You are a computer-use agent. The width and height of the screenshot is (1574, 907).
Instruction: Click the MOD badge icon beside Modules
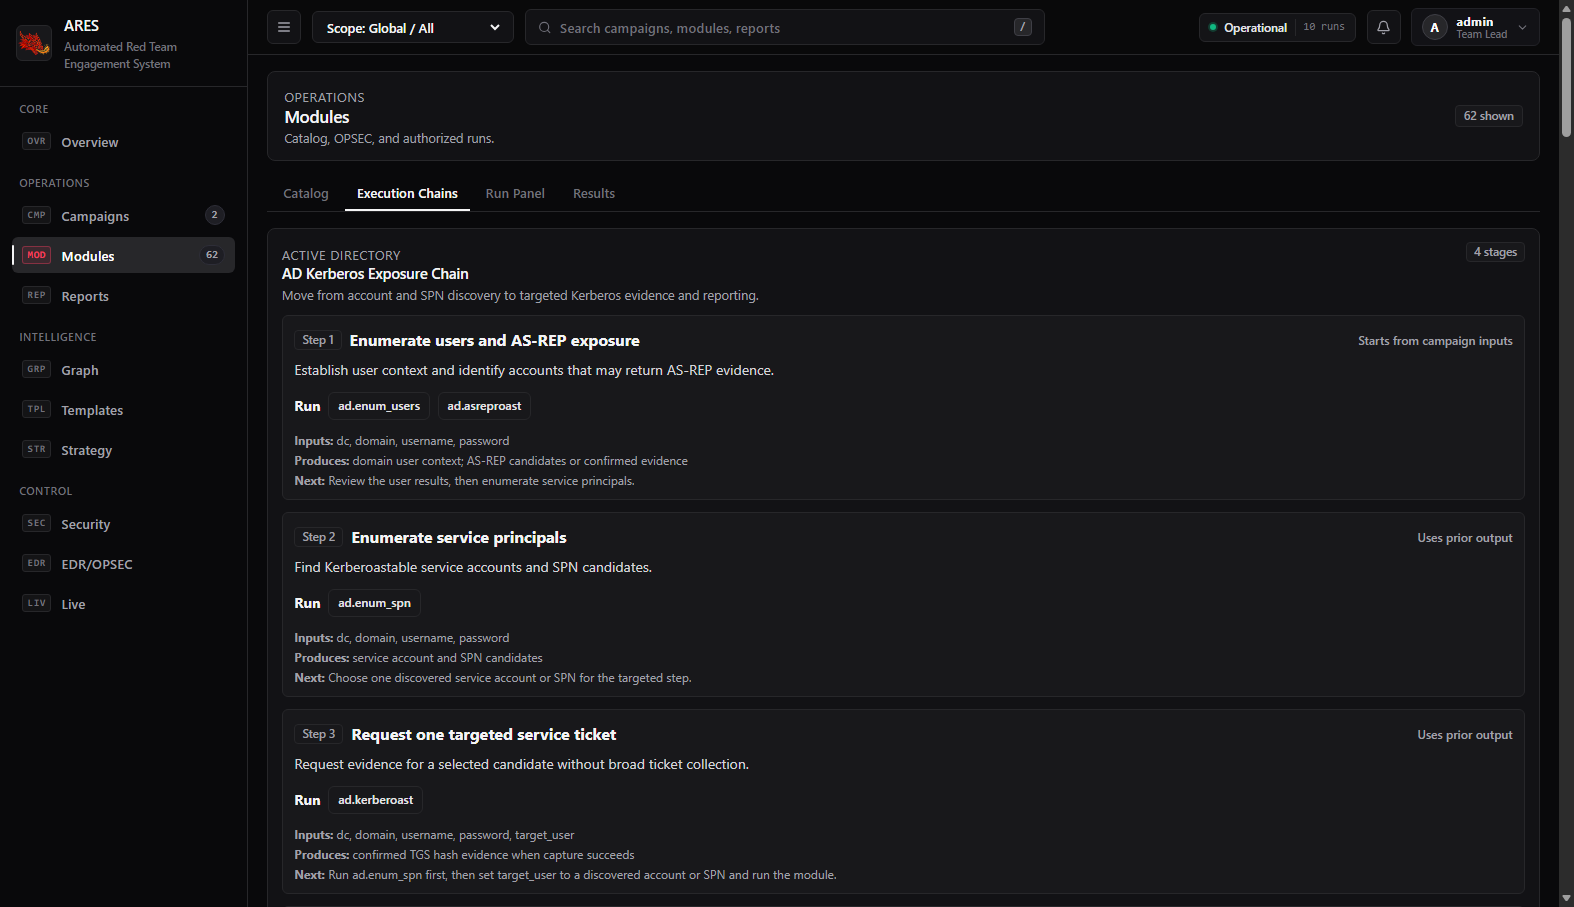[37, 255]
